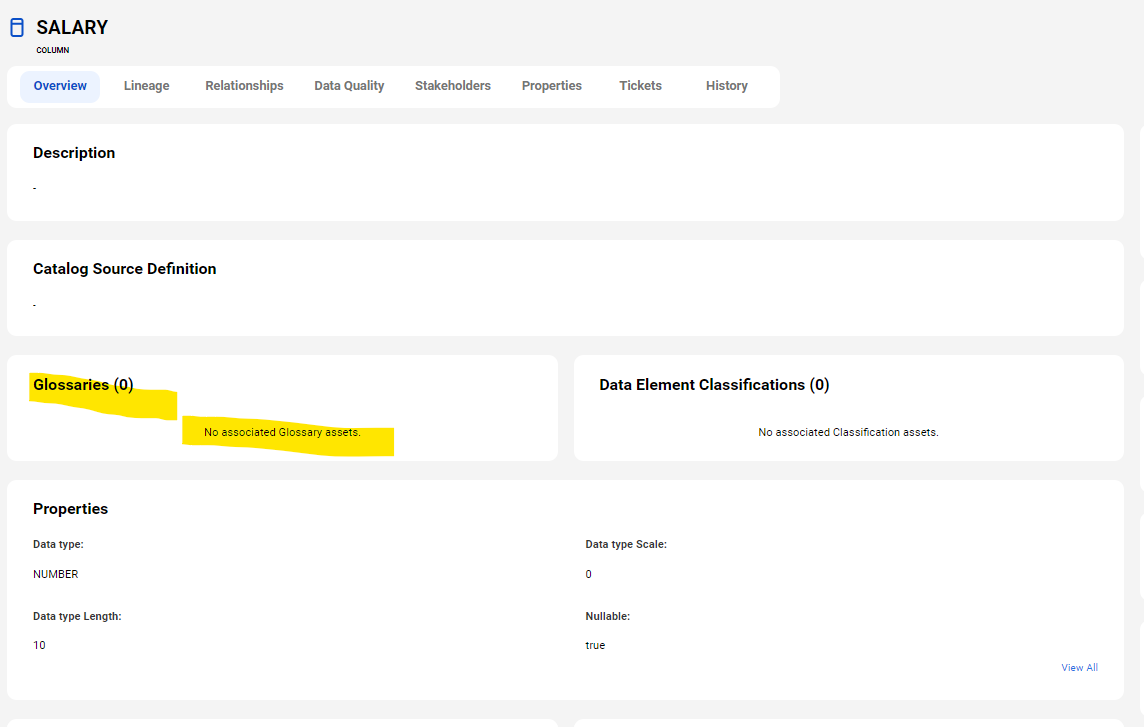Switch to the Lineage tab
Image resolution: width=1144 pixels, height=727 pixels.
(147, 86)
